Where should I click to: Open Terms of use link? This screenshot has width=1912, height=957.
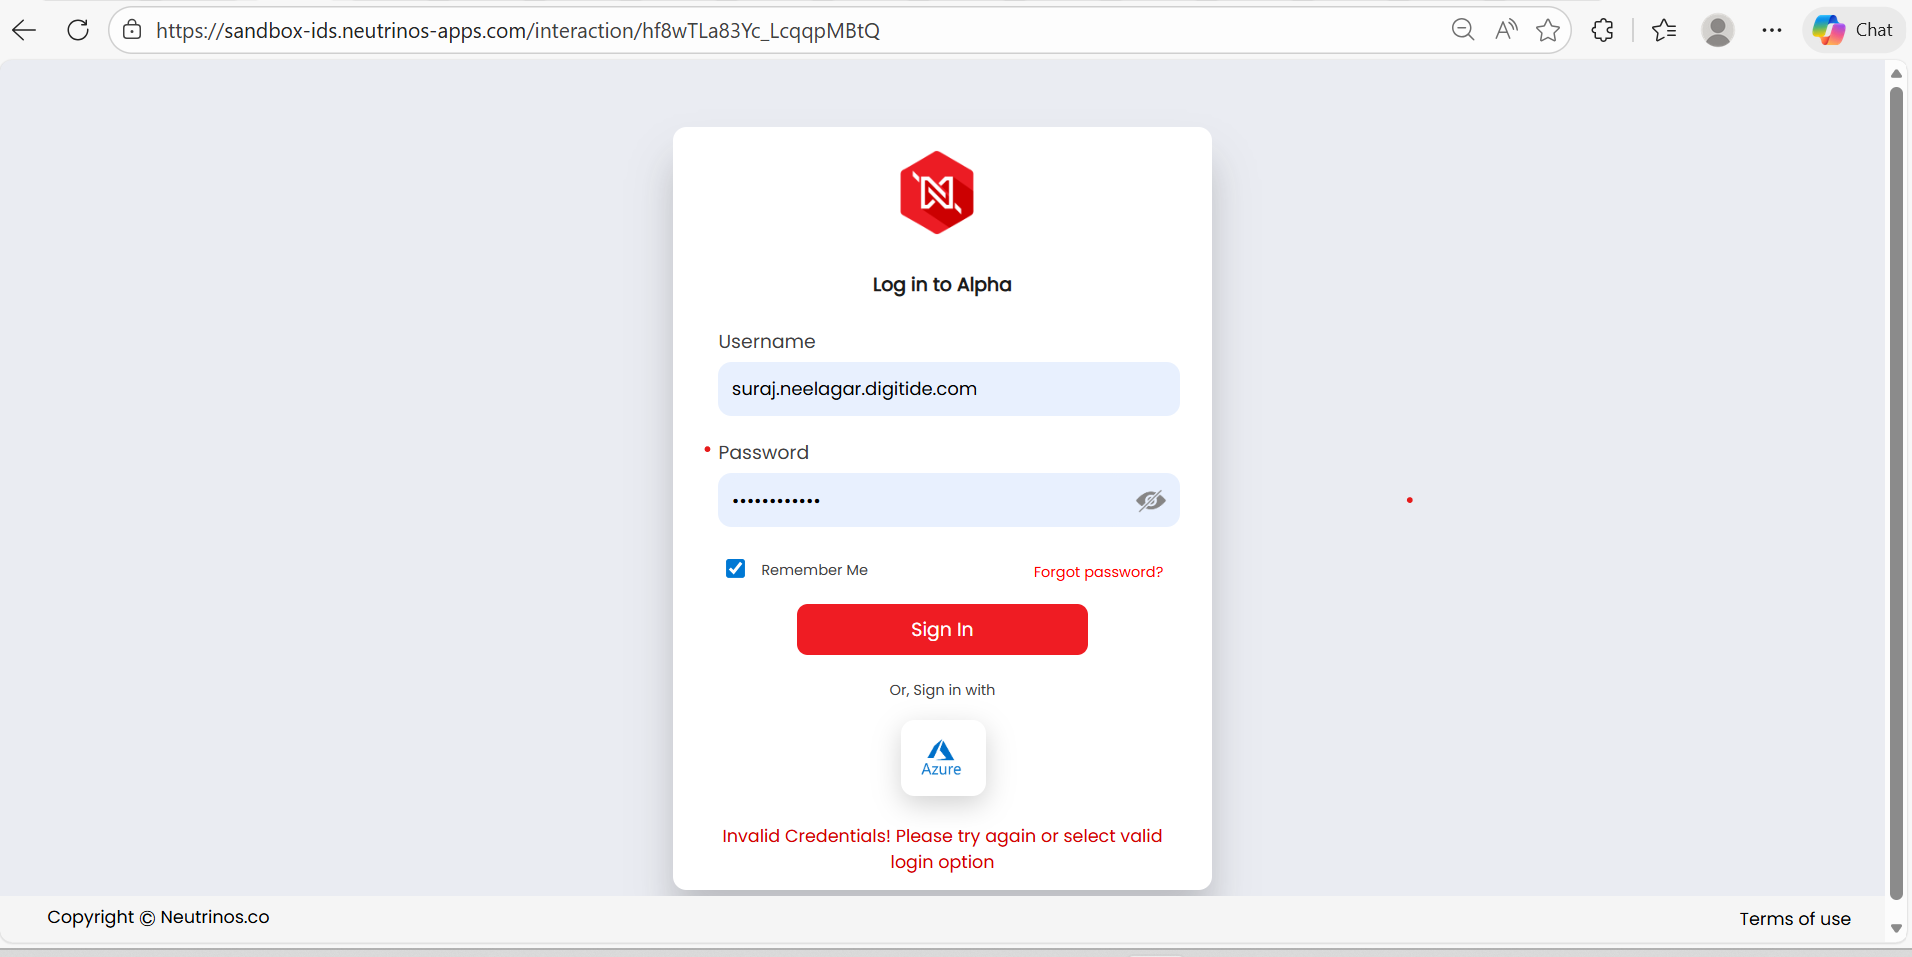(x=1795, y=919)
